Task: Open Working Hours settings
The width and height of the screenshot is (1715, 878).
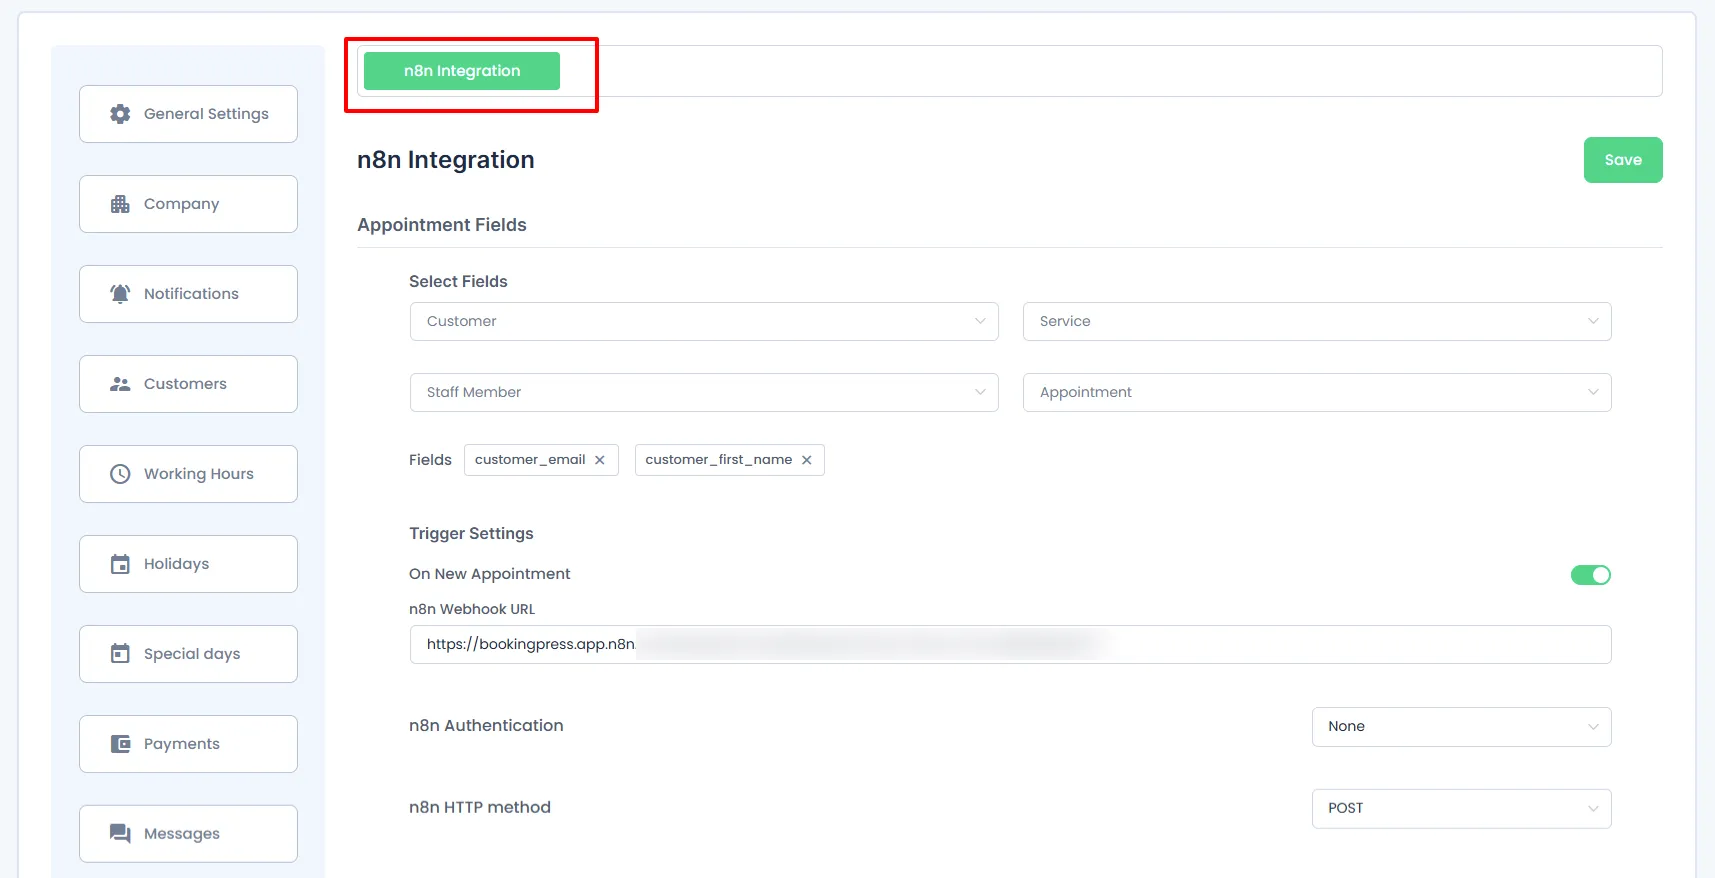Action: coord(188,474)
